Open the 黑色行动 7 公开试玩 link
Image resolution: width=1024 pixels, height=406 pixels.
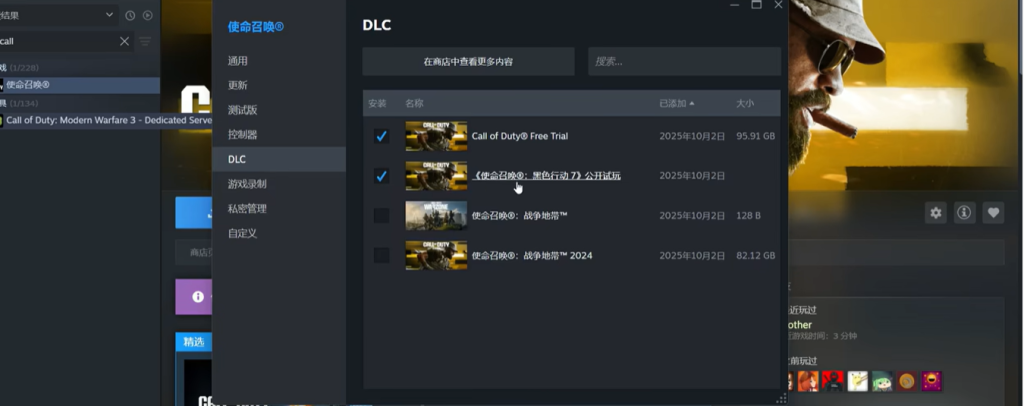click(x=546, y=176)
